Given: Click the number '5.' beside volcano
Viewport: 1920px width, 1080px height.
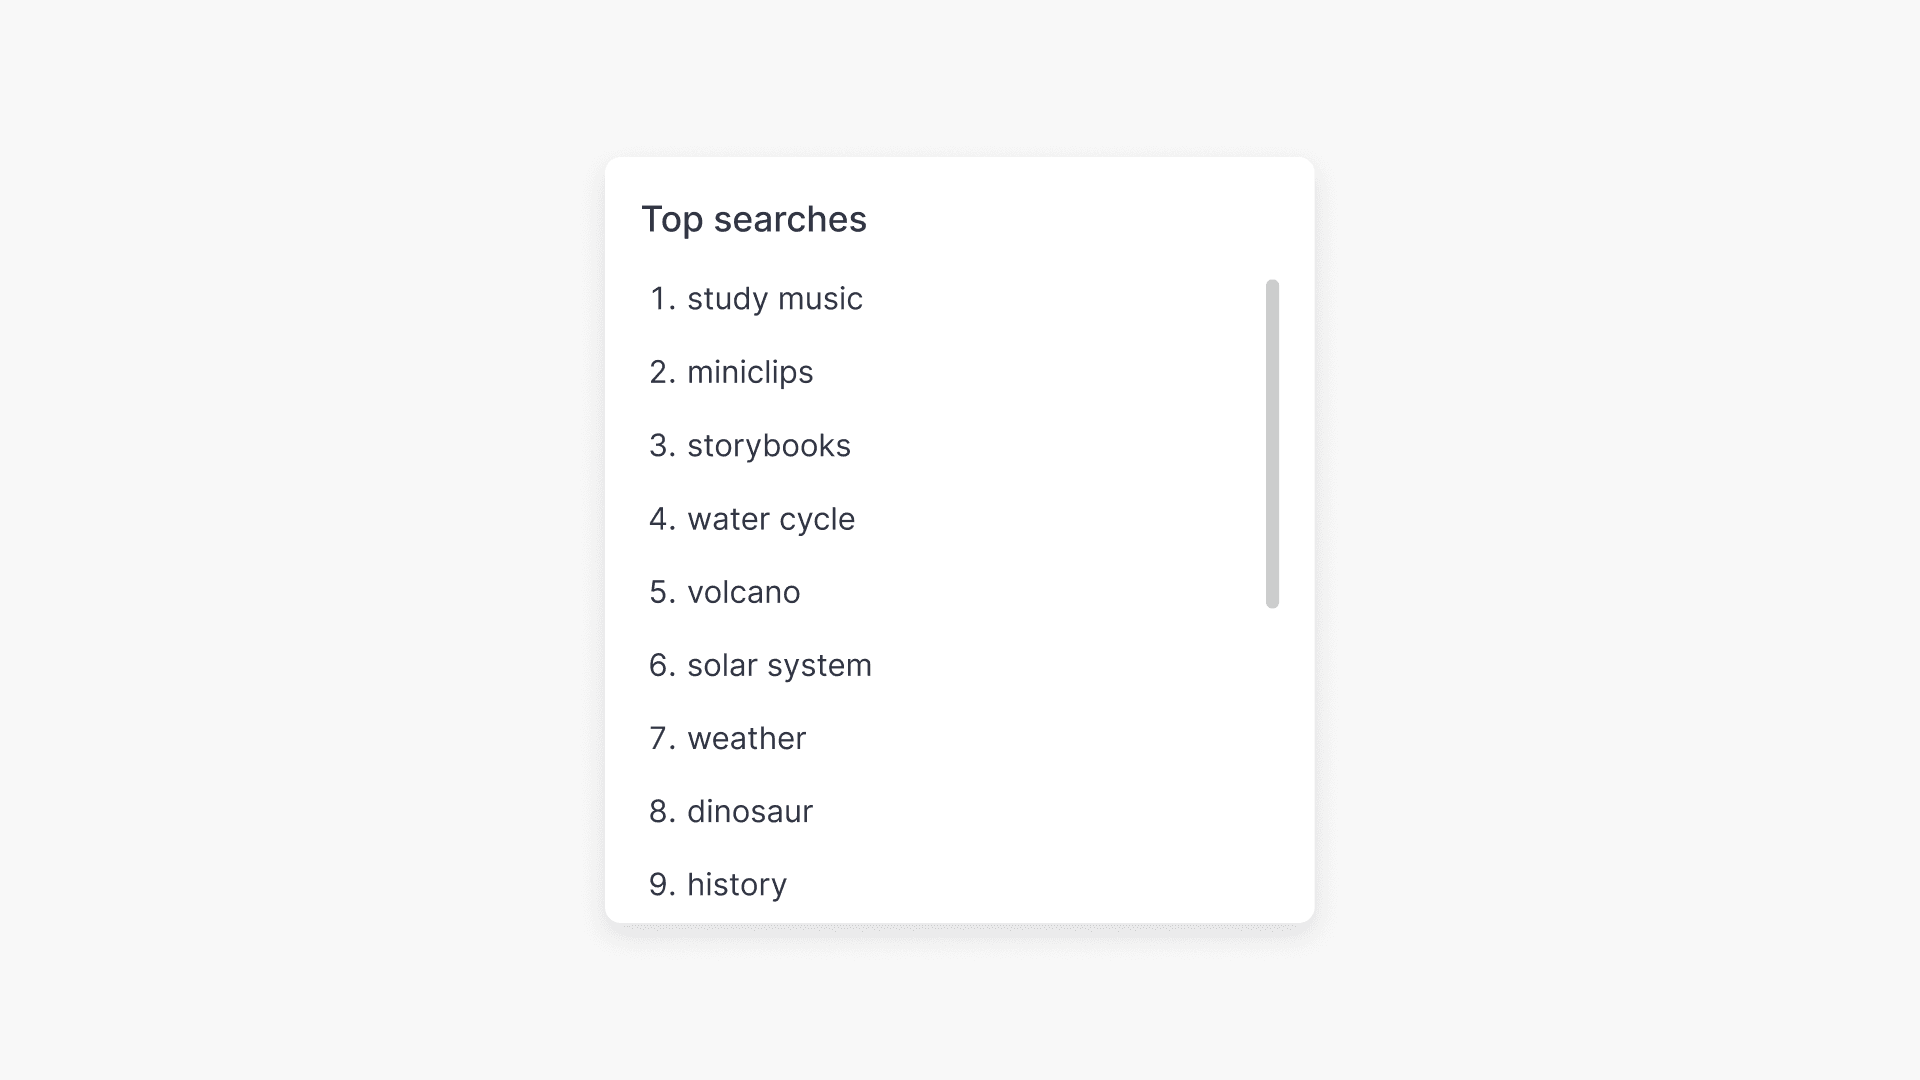Looking at the screenshot, I should 661,591.
